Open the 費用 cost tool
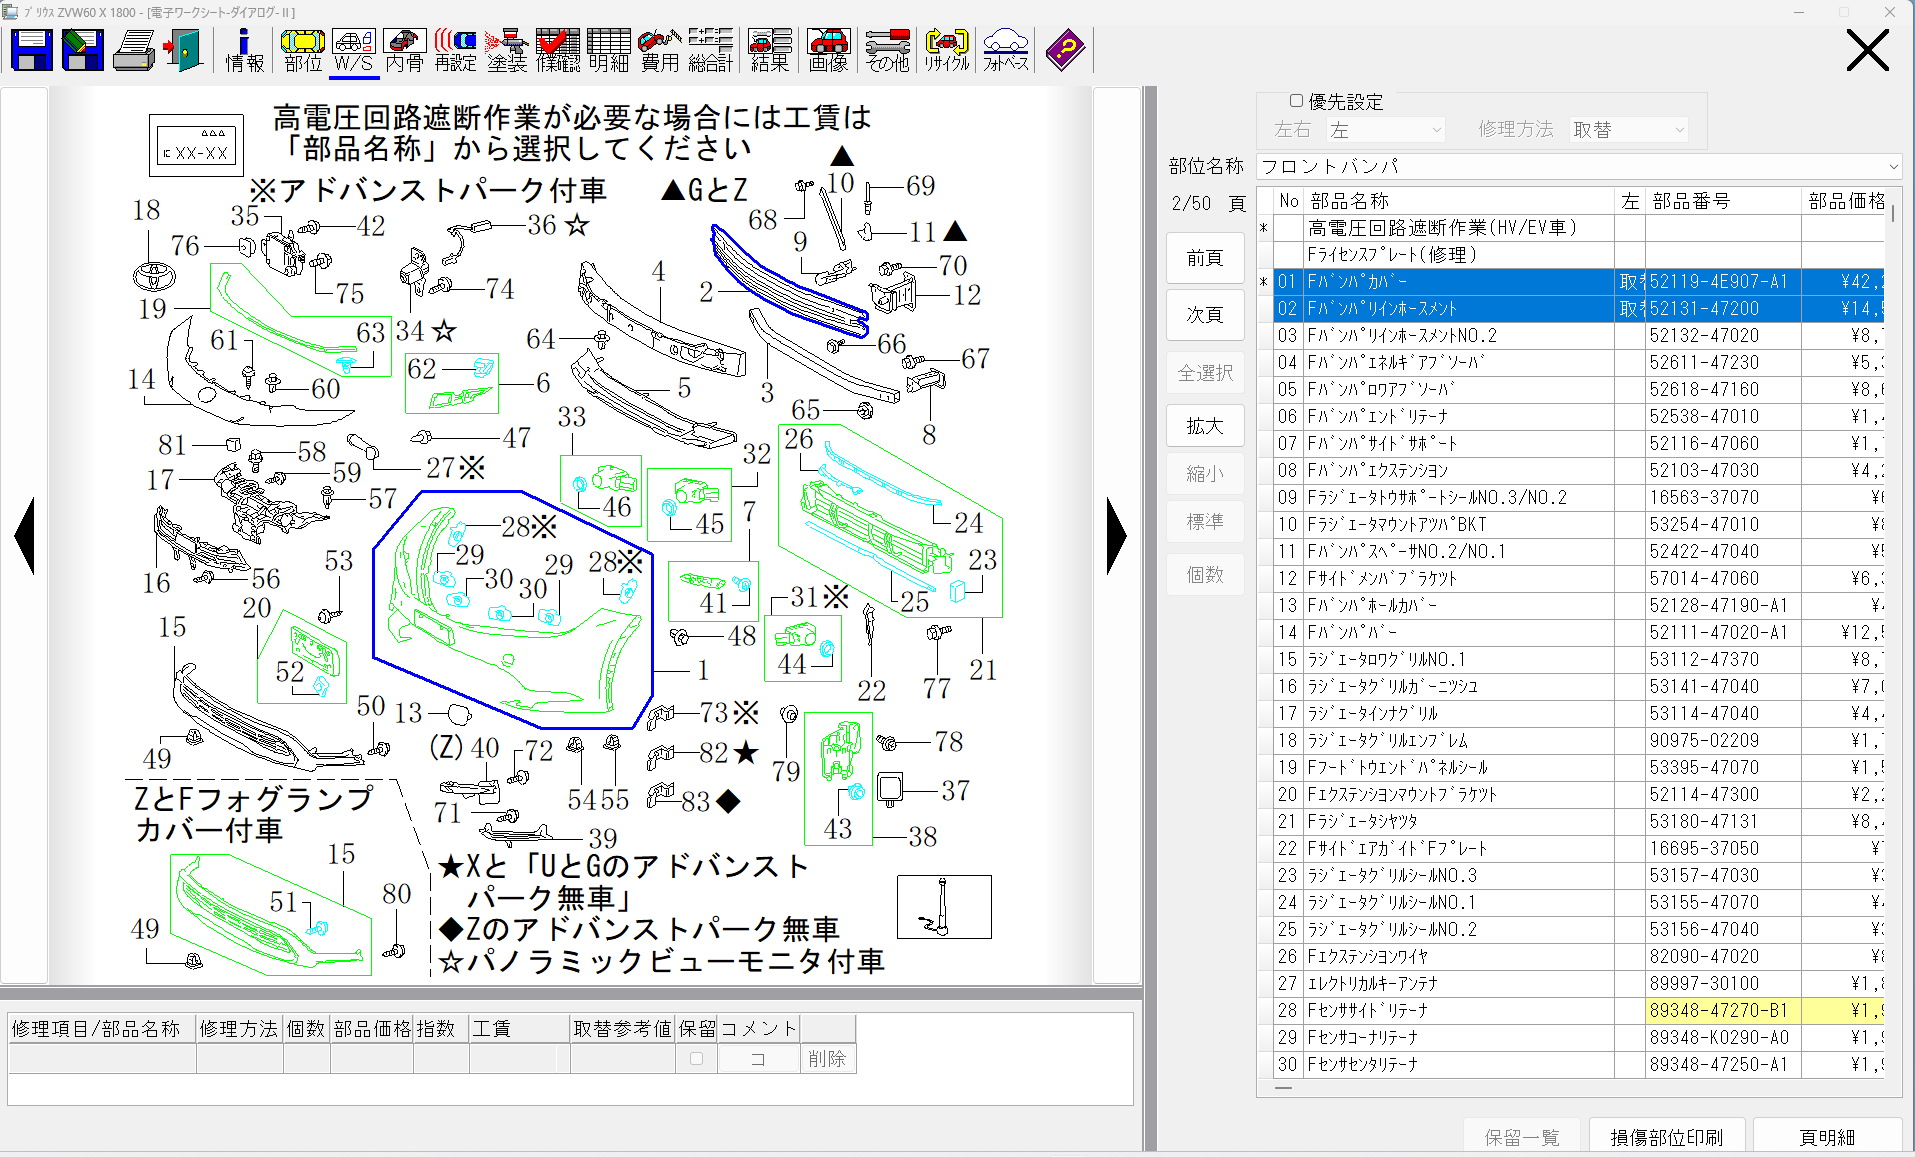This screenshot has width=1915, height=1157. [660, 50]
